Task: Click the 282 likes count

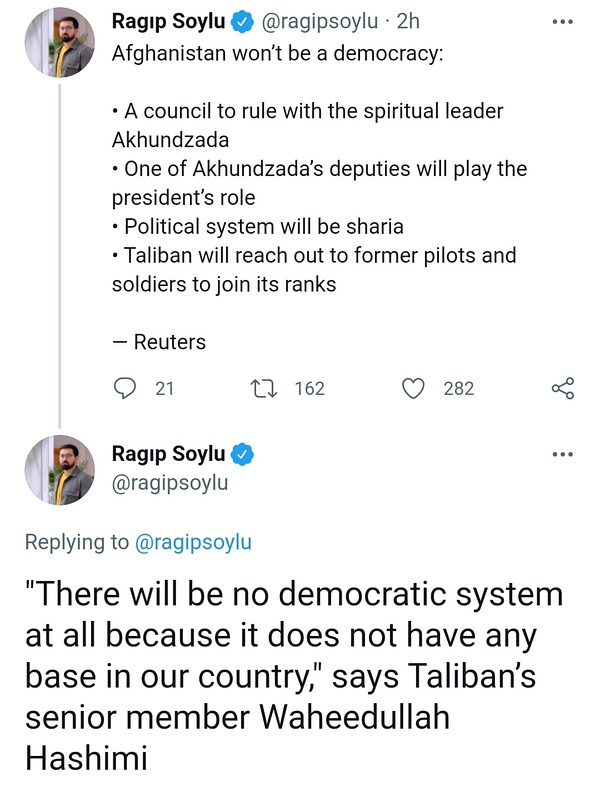Action: point(458,389)
